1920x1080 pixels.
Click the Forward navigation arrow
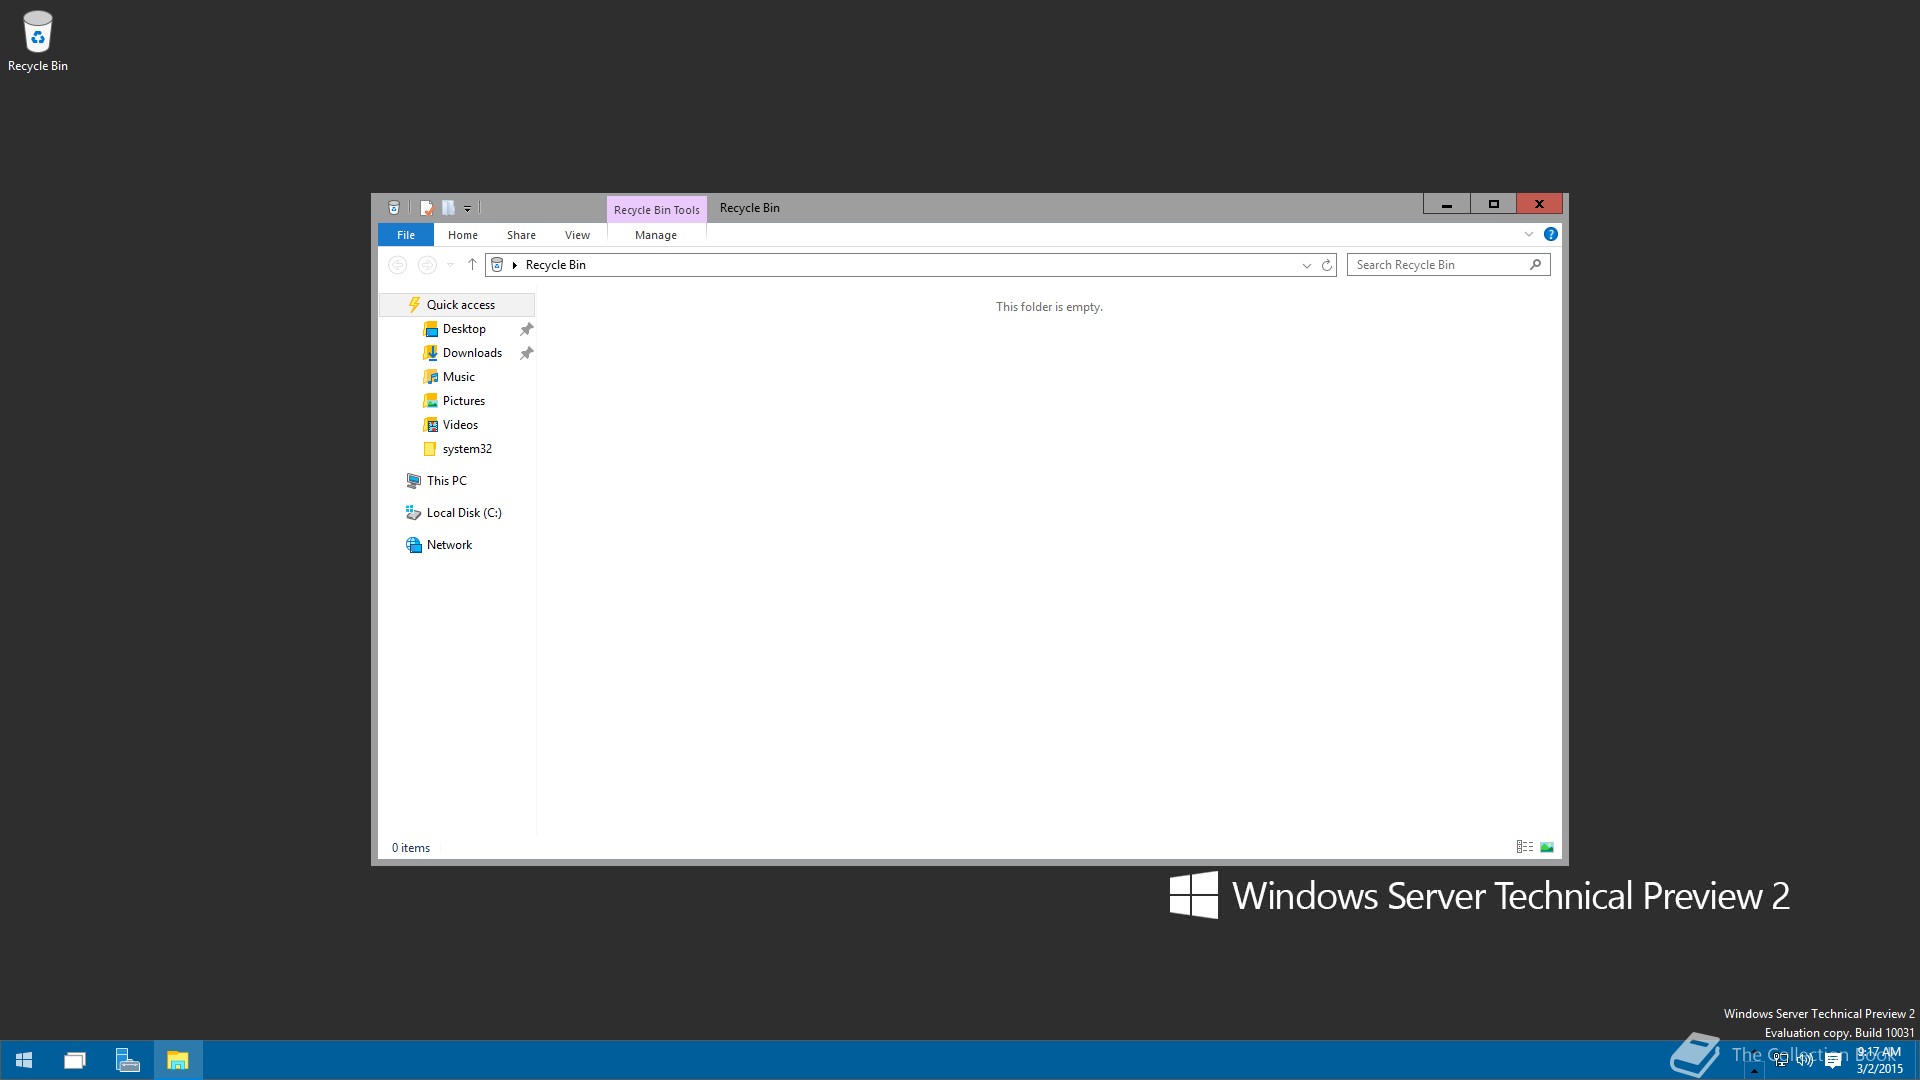click(x=427, y=265)
